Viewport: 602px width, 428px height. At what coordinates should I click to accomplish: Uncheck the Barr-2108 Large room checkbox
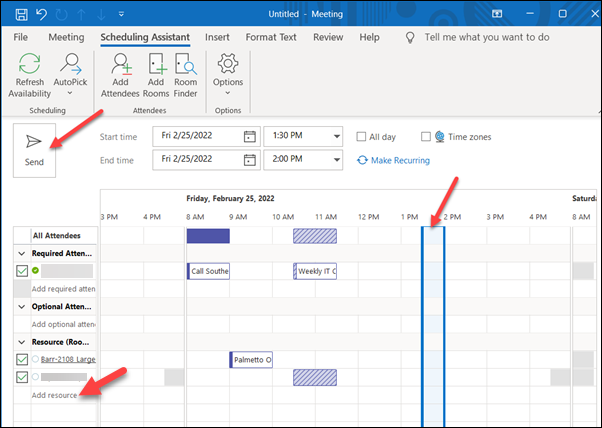point(22,360)
